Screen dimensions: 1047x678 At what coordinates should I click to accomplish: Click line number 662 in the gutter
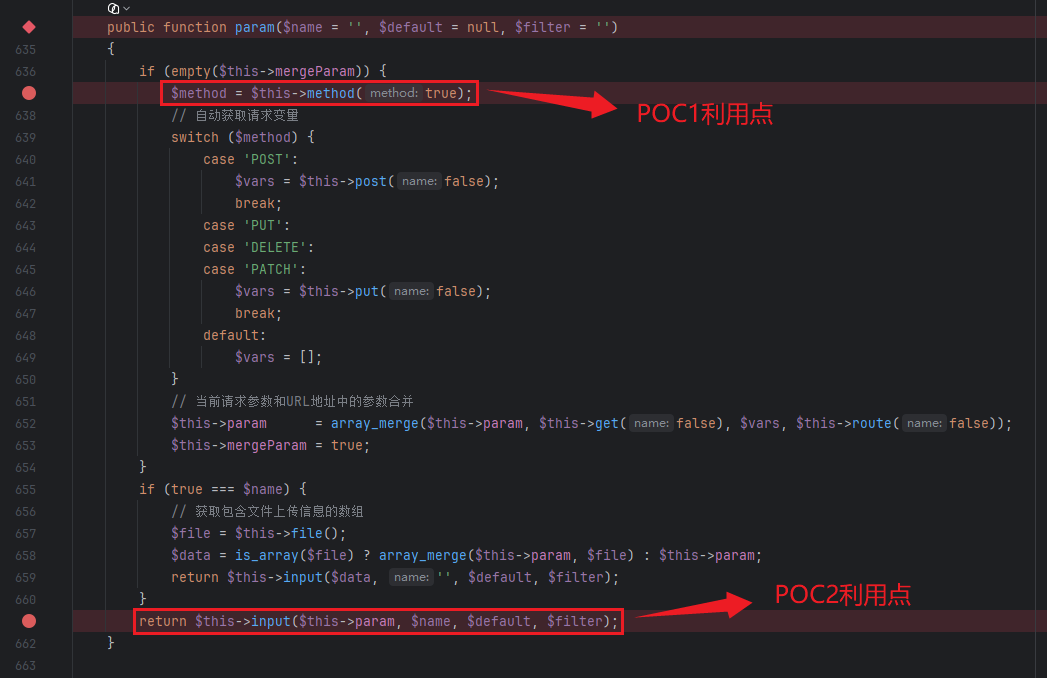[x=25, y=644]
